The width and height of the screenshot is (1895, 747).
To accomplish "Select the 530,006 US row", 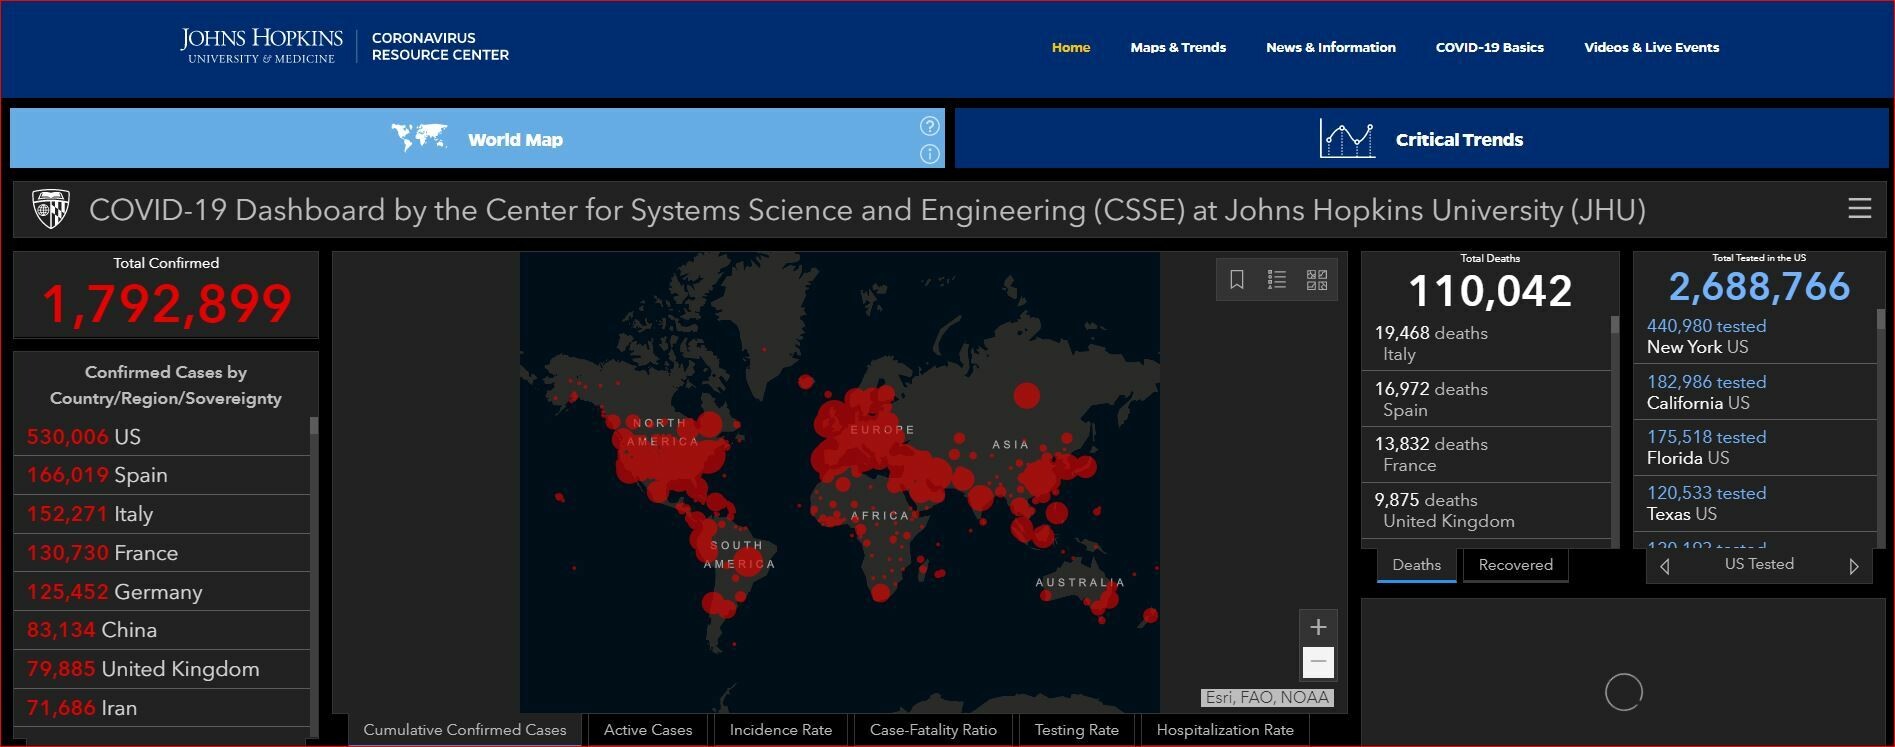I will [x=162, y=437].
